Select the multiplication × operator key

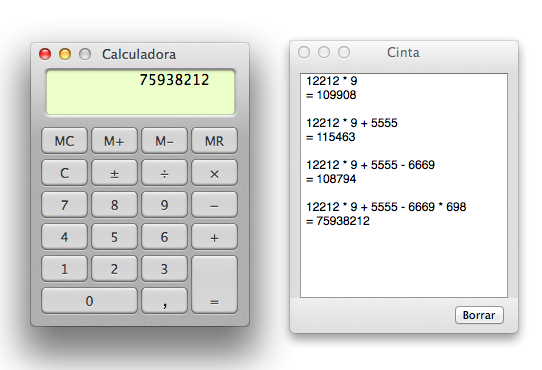pos(214,173)
